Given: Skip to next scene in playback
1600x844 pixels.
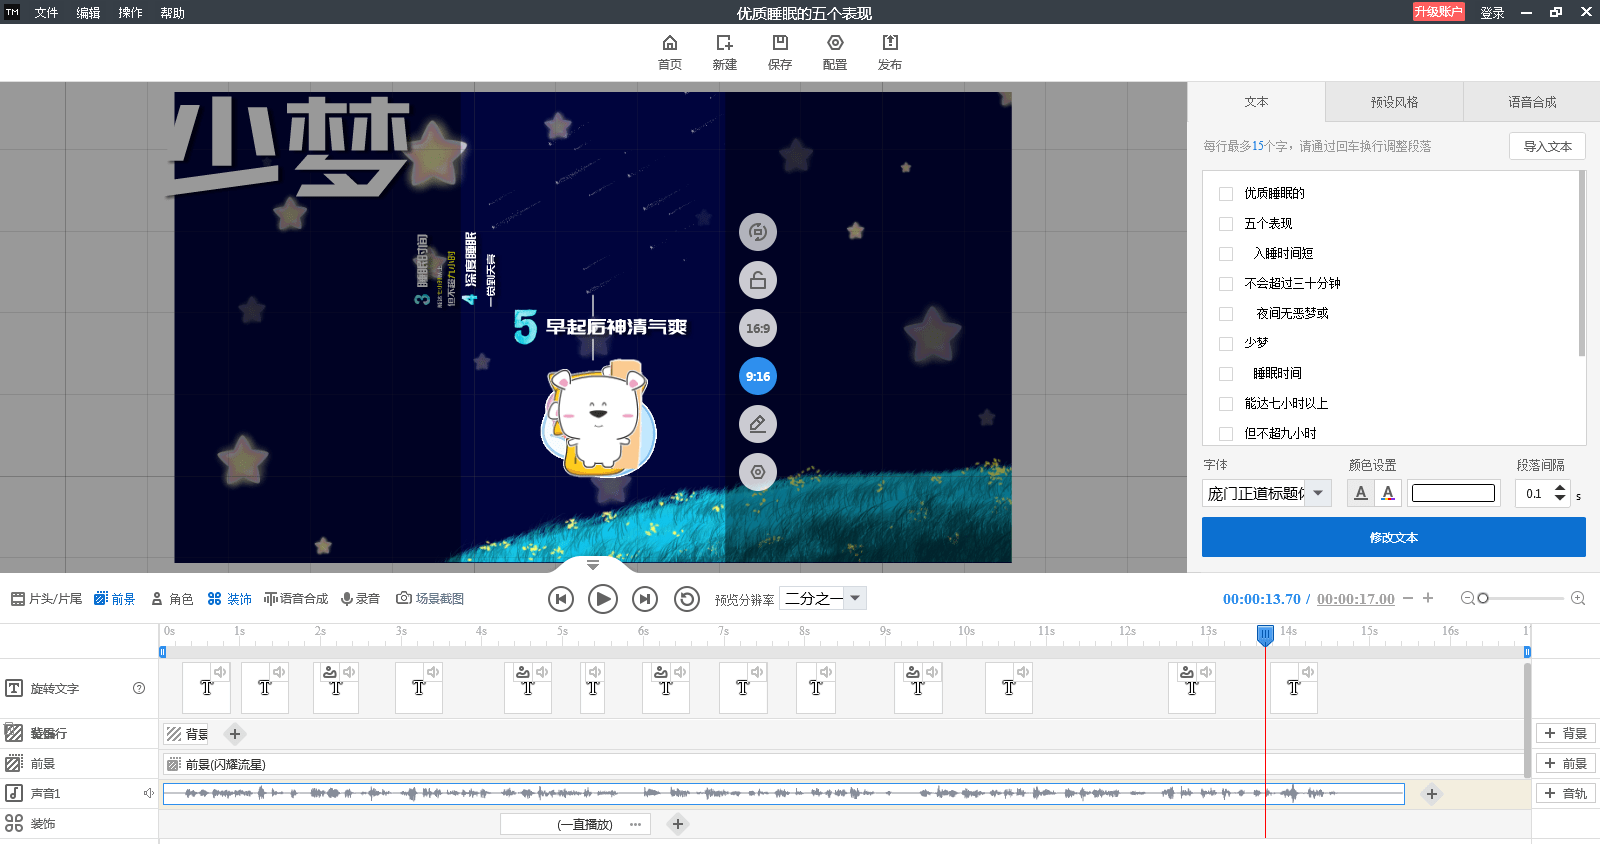Looking at the screenshot, I should coord(645,599).
